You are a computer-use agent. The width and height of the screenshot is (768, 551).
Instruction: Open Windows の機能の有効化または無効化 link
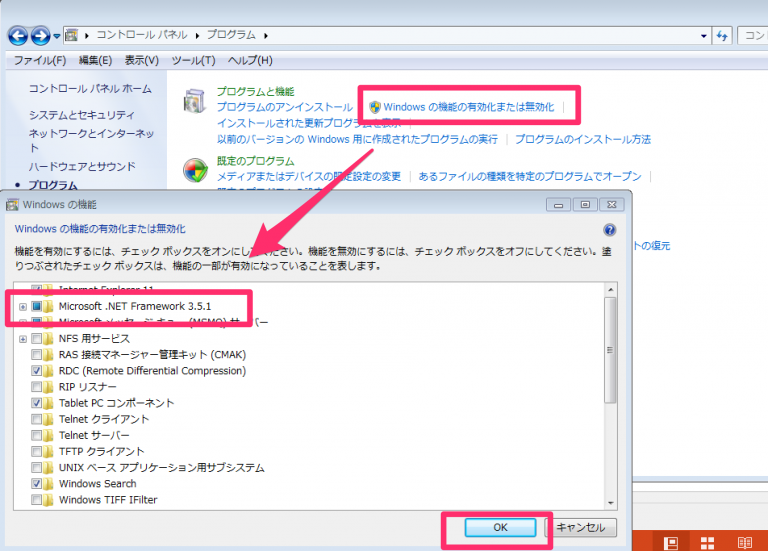pos(469,107)
